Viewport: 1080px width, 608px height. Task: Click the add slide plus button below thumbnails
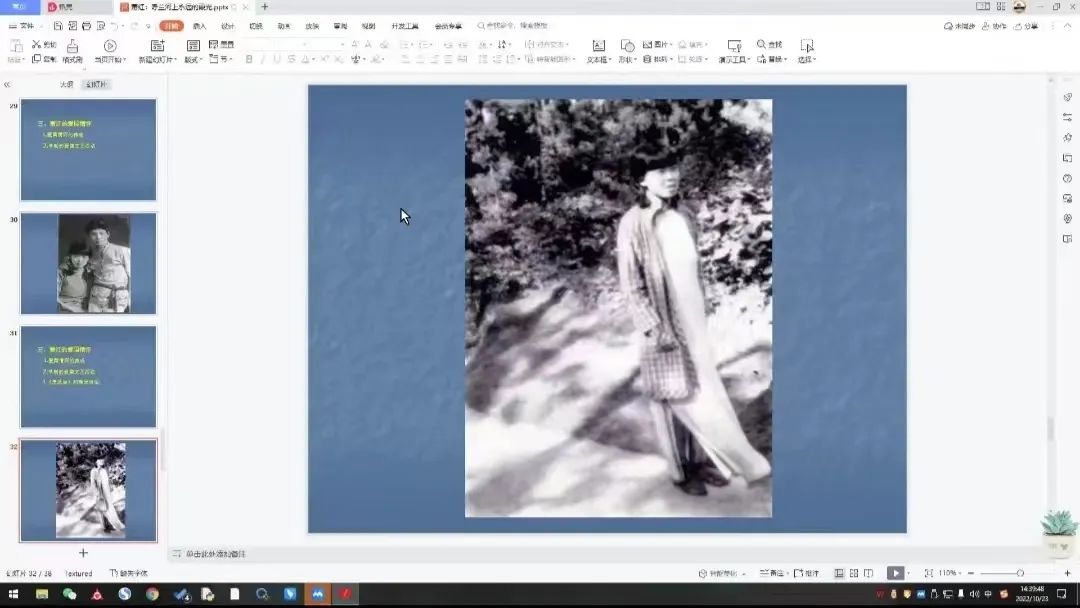point(83,553)
